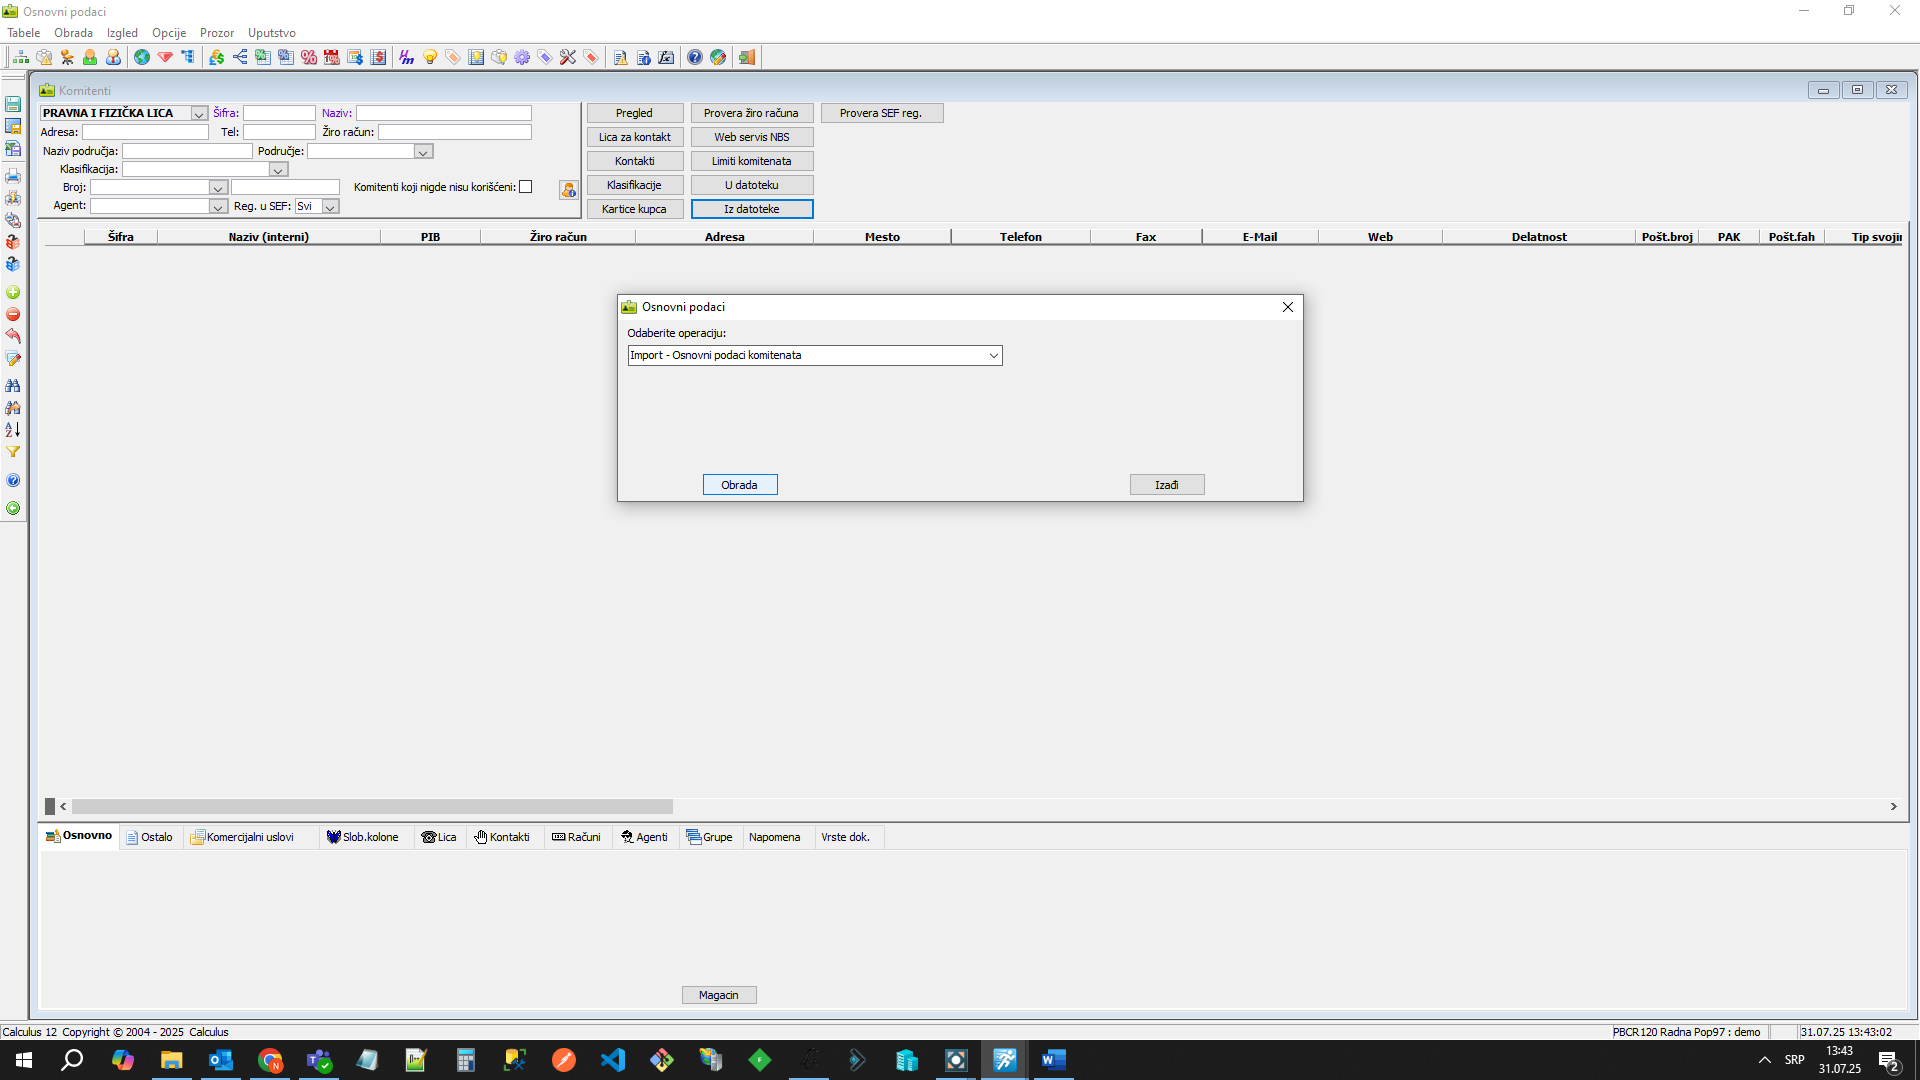Click the globe icon in top toolbar
The image size is (1920, 1080).
coord(142,58)
